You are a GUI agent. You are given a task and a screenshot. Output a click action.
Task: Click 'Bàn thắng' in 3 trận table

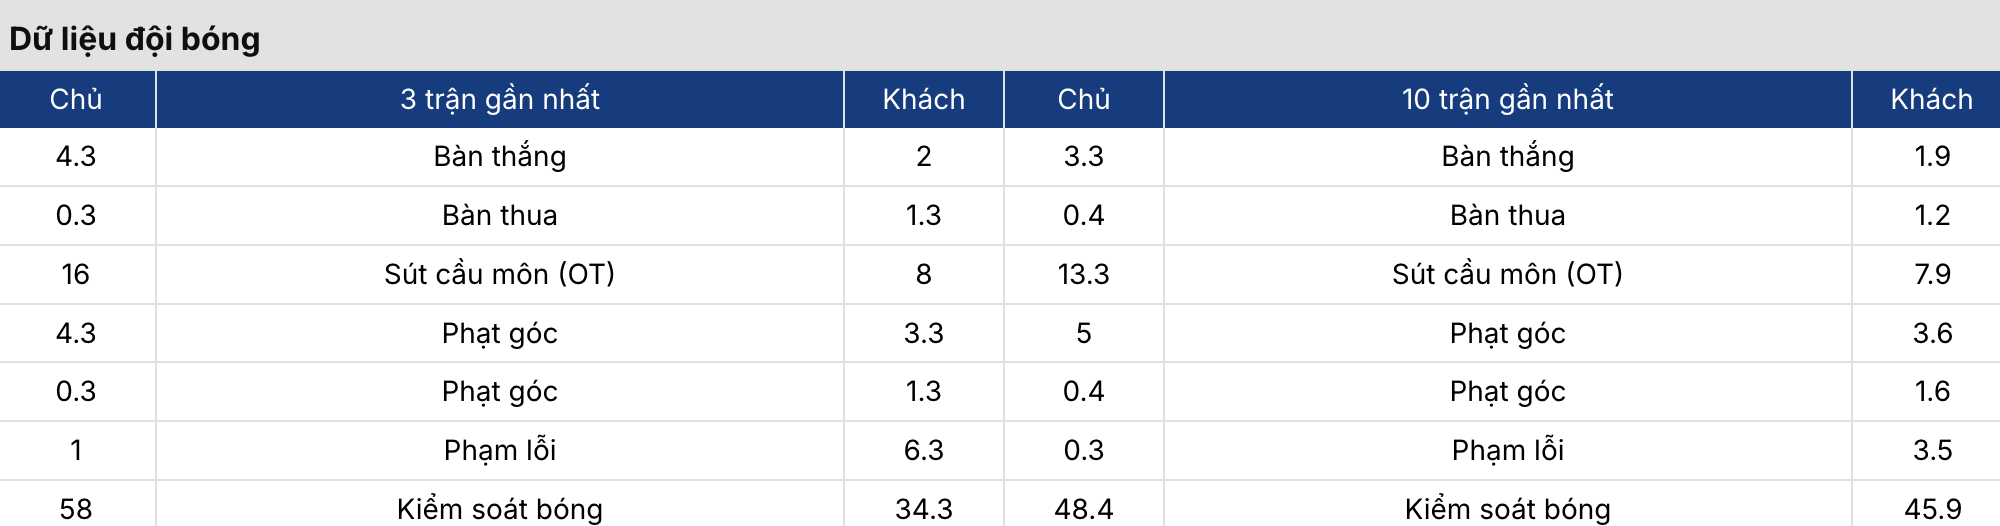click(x=500, y=156)
